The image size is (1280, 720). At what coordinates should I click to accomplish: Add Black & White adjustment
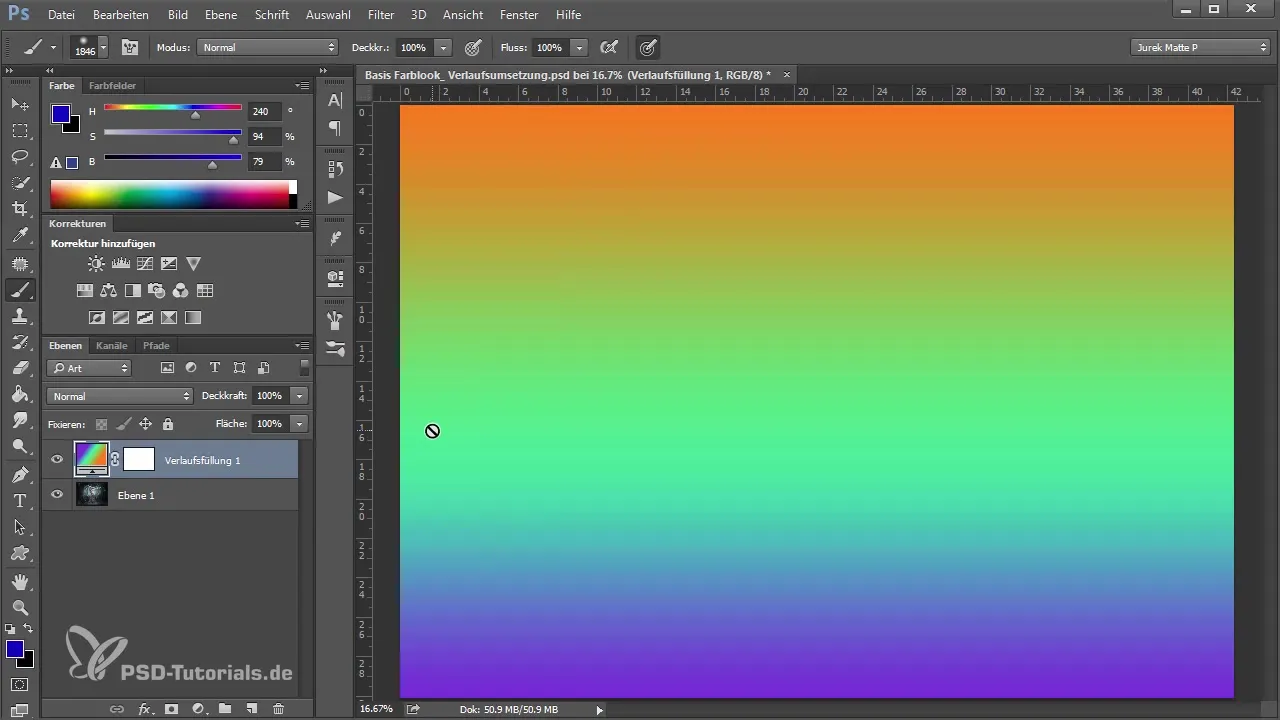click(133, 291)
